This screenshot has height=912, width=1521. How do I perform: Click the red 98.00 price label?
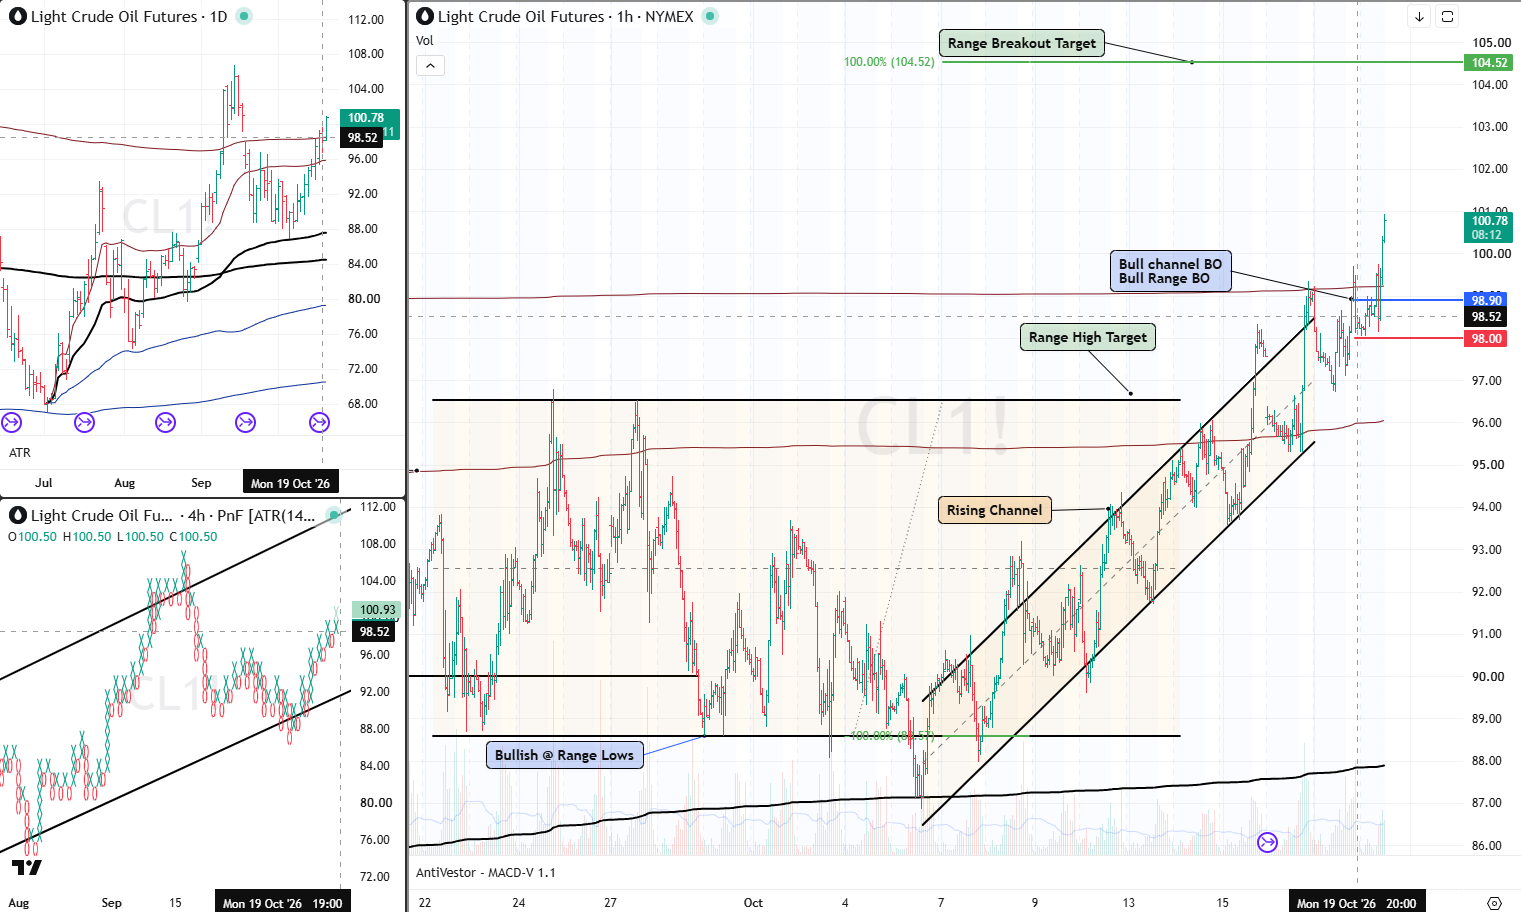click(1487, 339)
